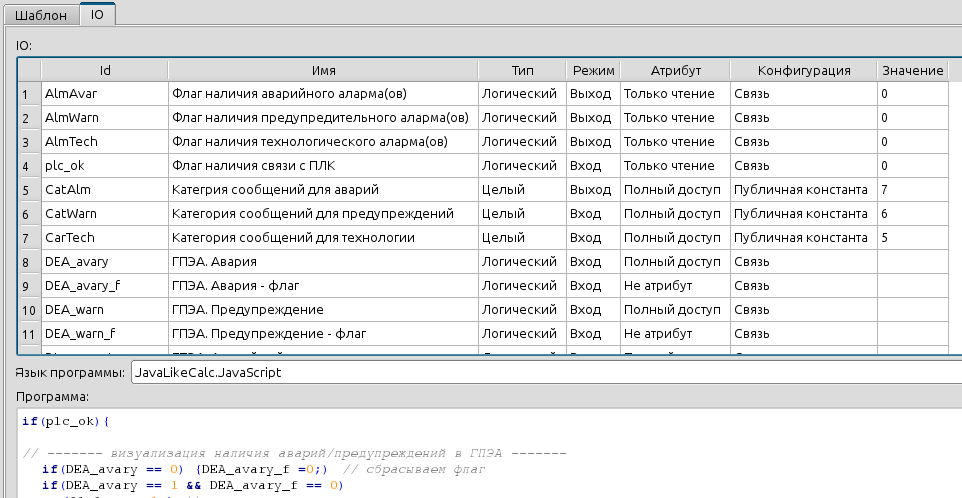The image size is (962, 498).
Task: Click the Id column header
Action: [104, 70]
